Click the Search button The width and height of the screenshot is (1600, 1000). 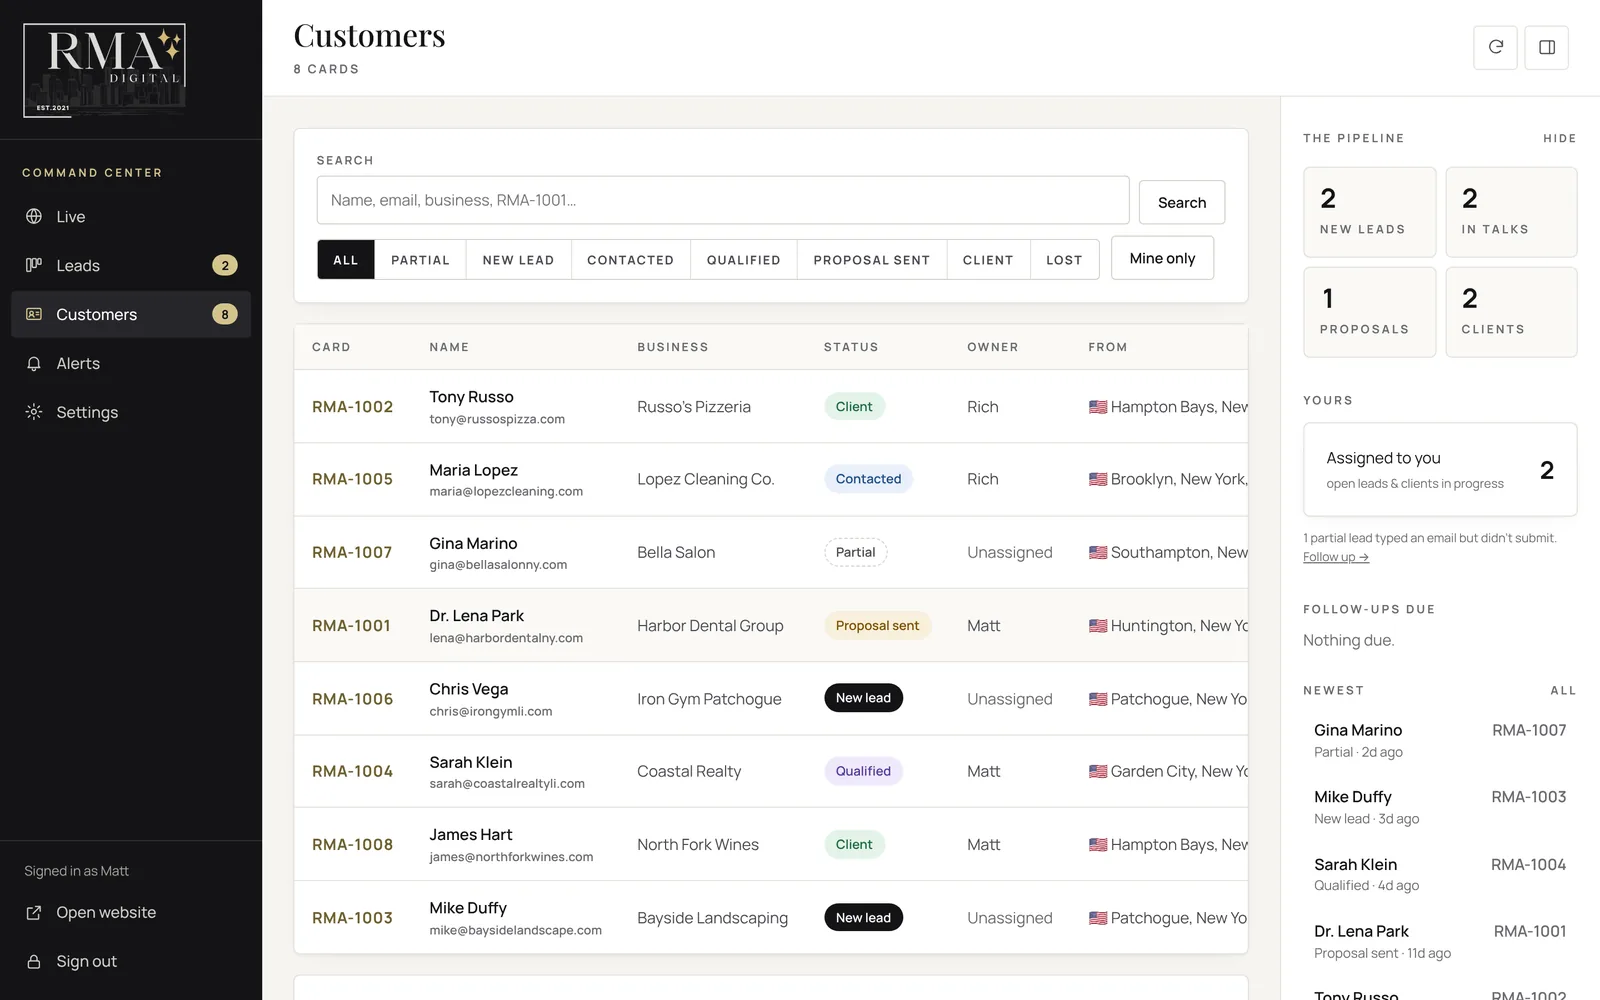[x=1182, y=202]
